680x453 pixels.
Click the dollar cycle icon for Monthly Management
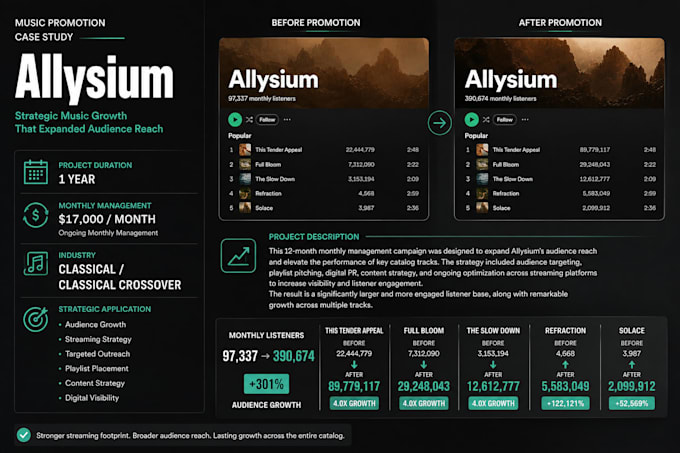point(36,215)
